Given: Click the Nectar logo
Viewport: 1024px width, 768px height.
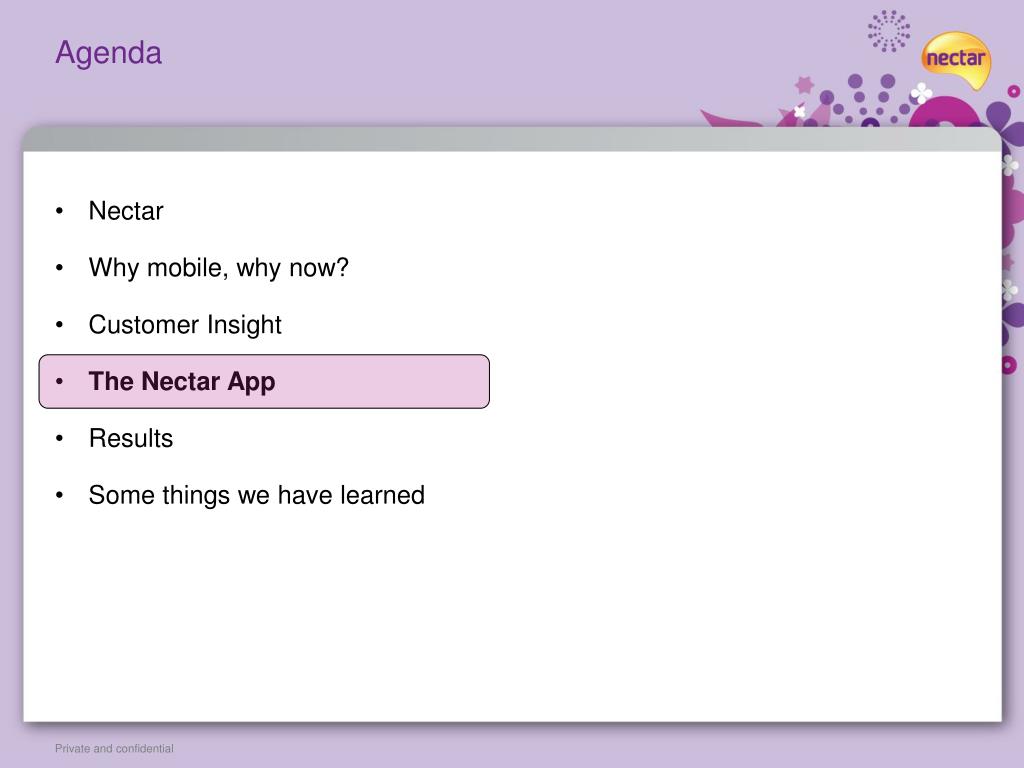Looking at the screenshot, I should tap(956, 60).
